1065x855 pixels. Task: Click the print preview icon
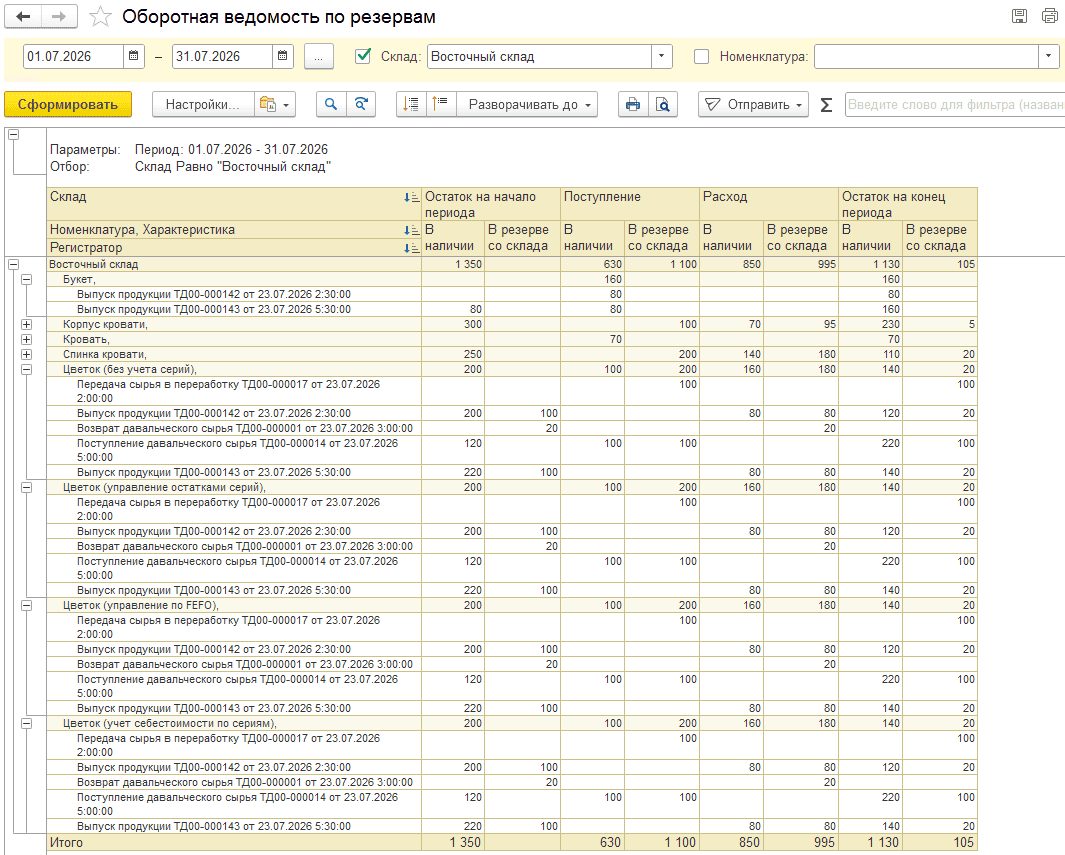(662, 105)
